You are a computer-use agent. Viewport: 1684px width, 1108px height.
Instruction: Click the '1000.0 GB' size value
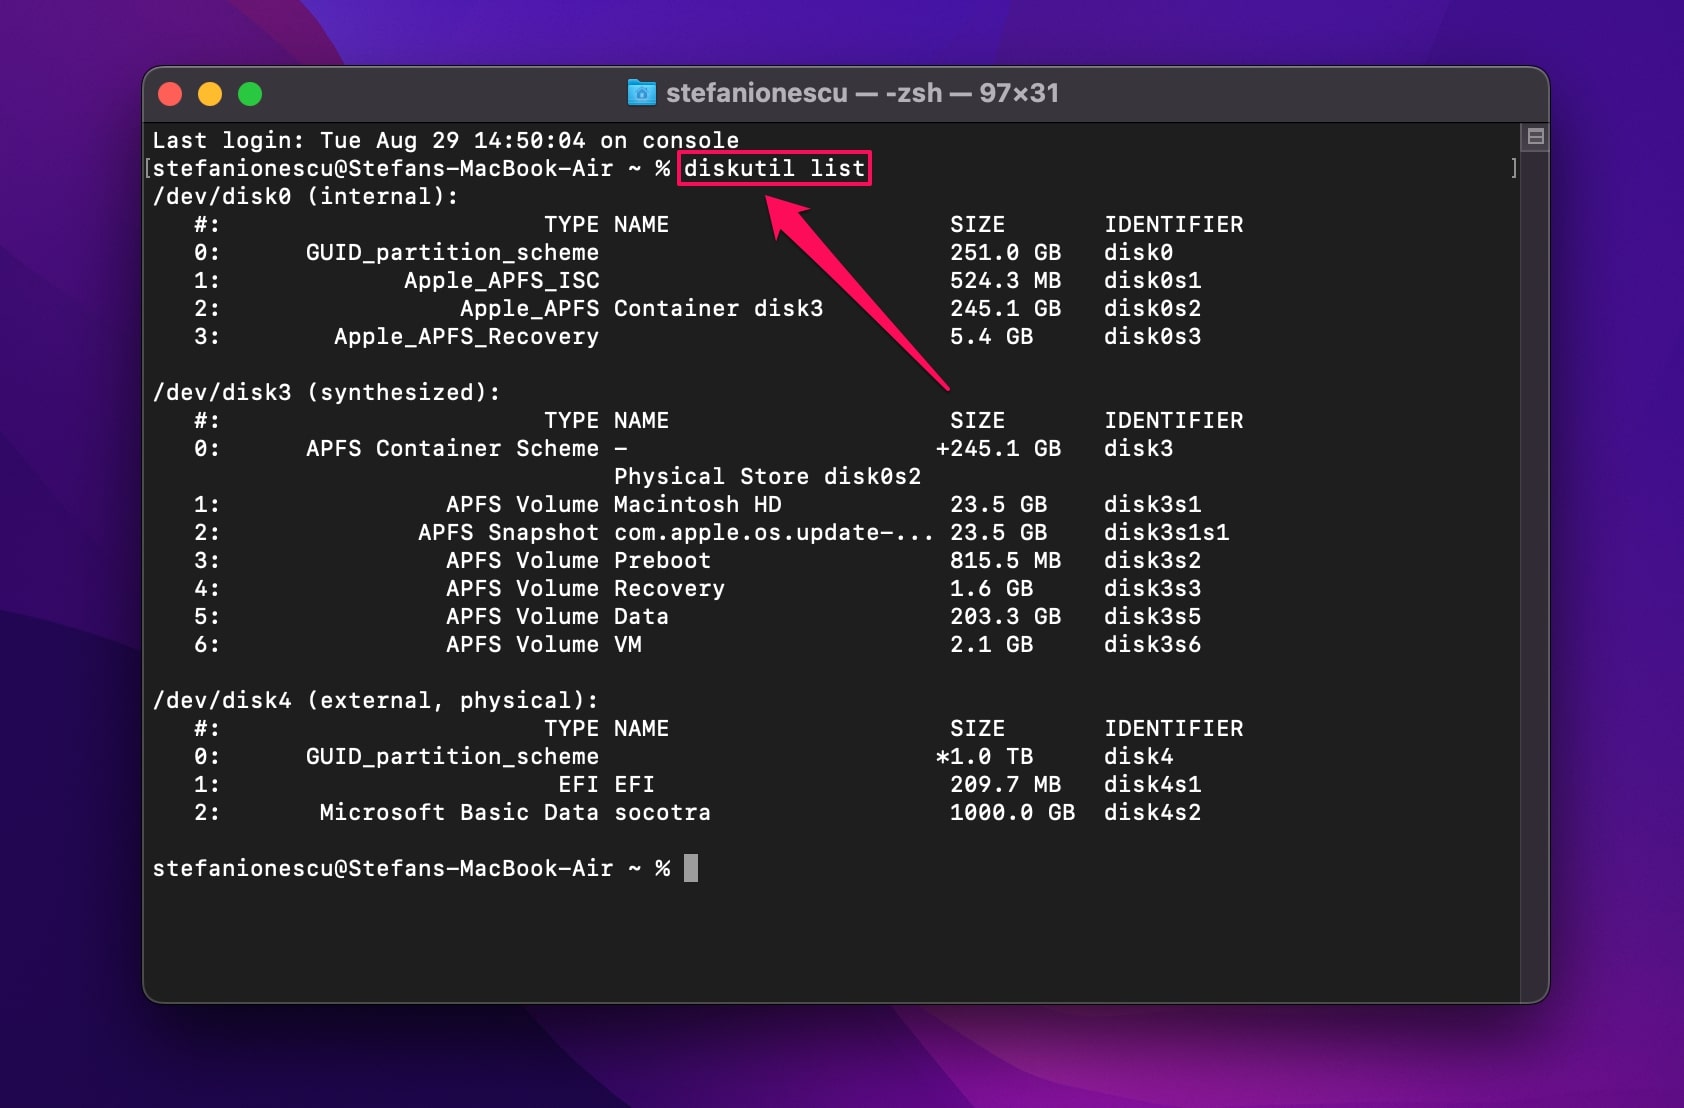tap(1012, 812)
